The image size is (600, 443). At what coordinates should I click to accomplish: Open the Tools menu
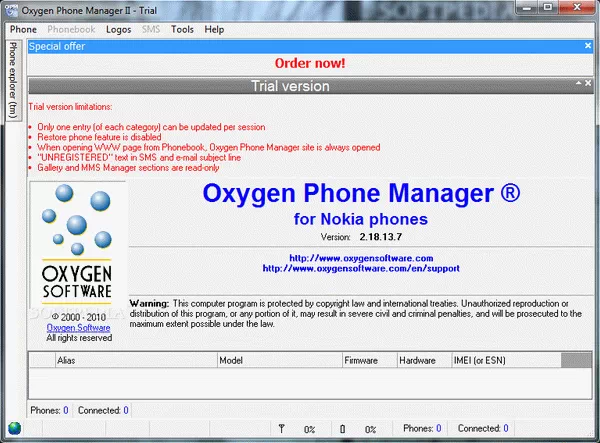click(182, 29)
